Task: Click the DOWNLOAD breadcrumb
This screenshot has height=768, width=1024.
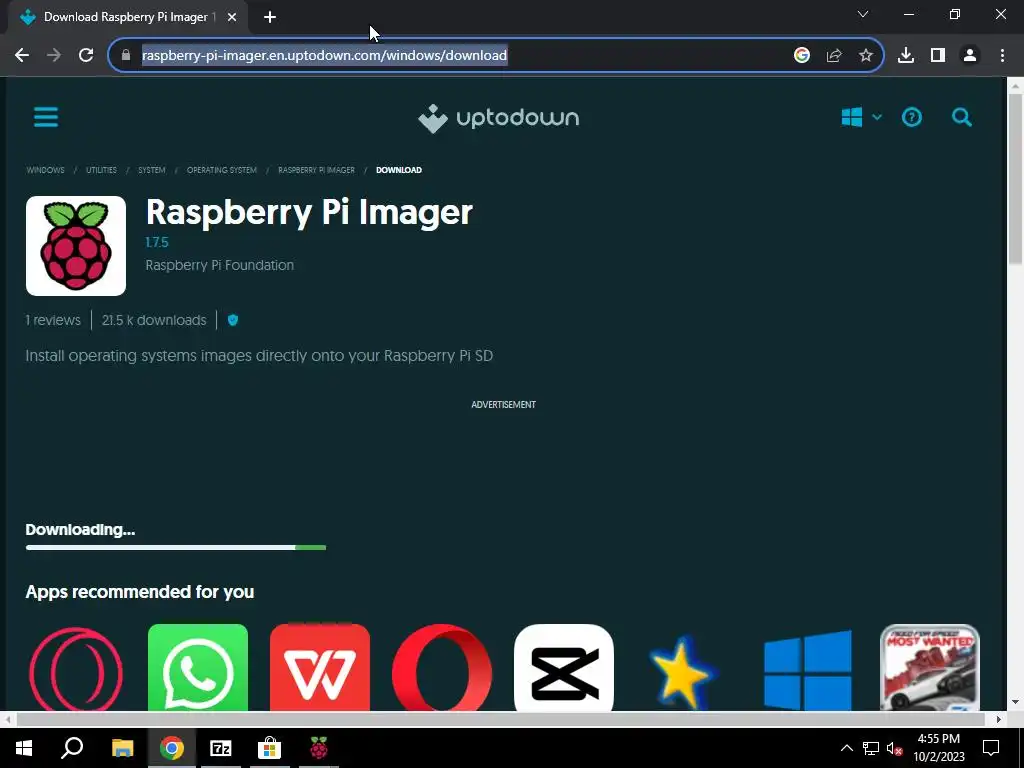Action: click(x=399, y=170)
